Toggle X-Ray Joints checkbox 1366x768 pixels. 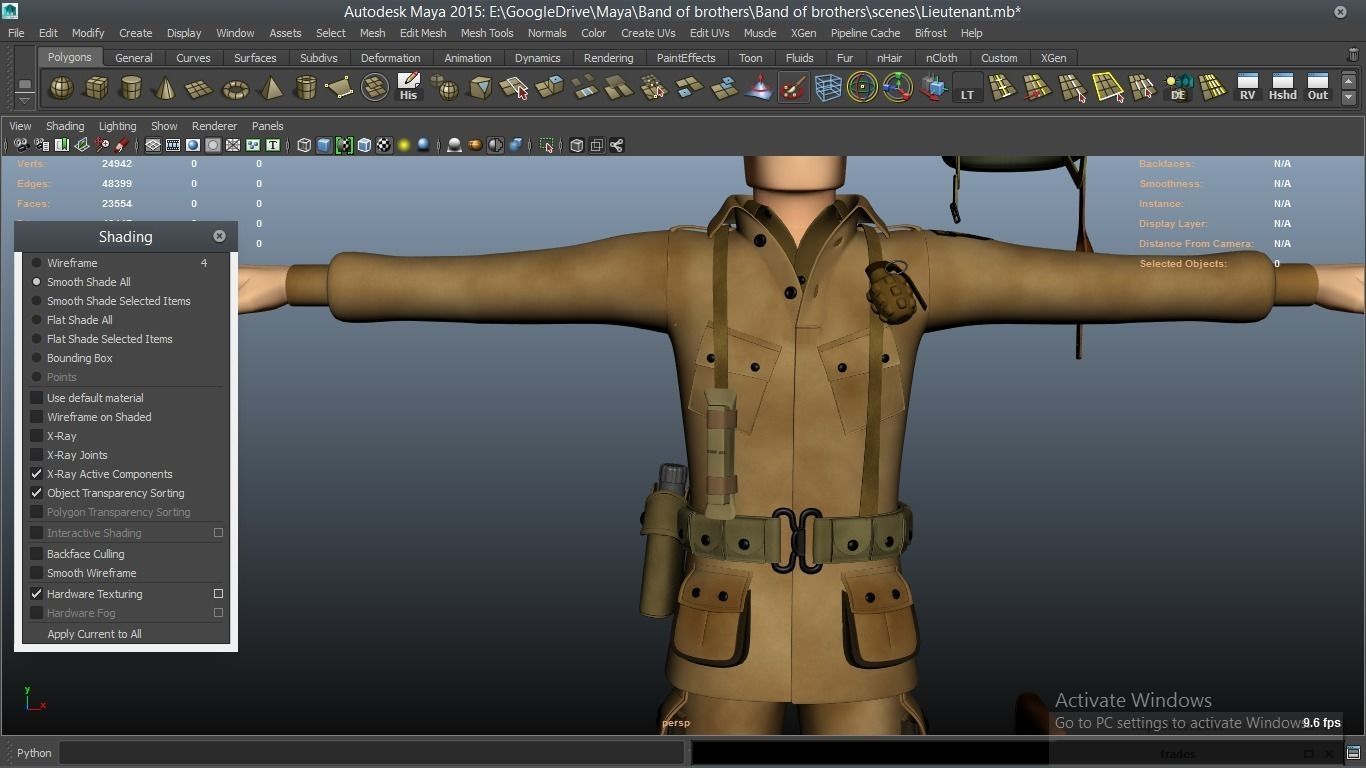tap(37, 455)
